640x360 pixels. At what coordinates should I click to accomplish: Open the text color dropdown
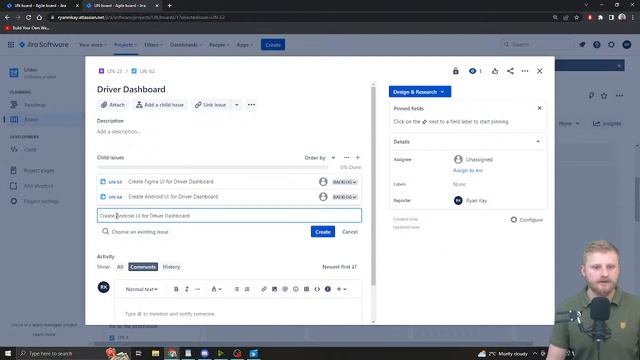tap(216, 289)
